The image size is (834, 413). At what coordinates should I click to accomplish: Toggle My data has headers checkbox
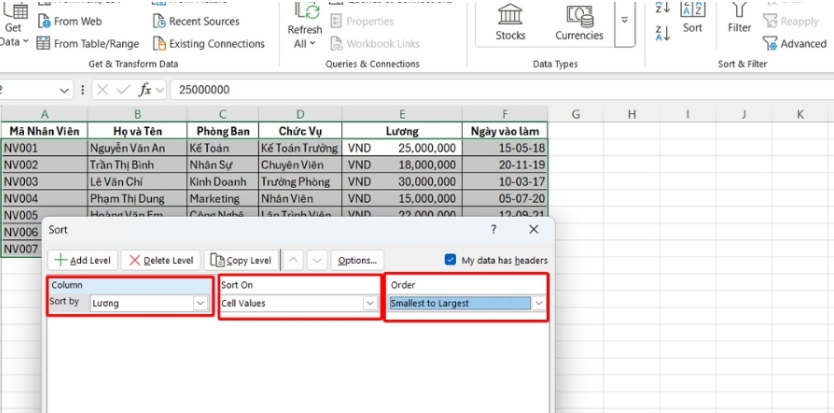click(x=450, y=260)
